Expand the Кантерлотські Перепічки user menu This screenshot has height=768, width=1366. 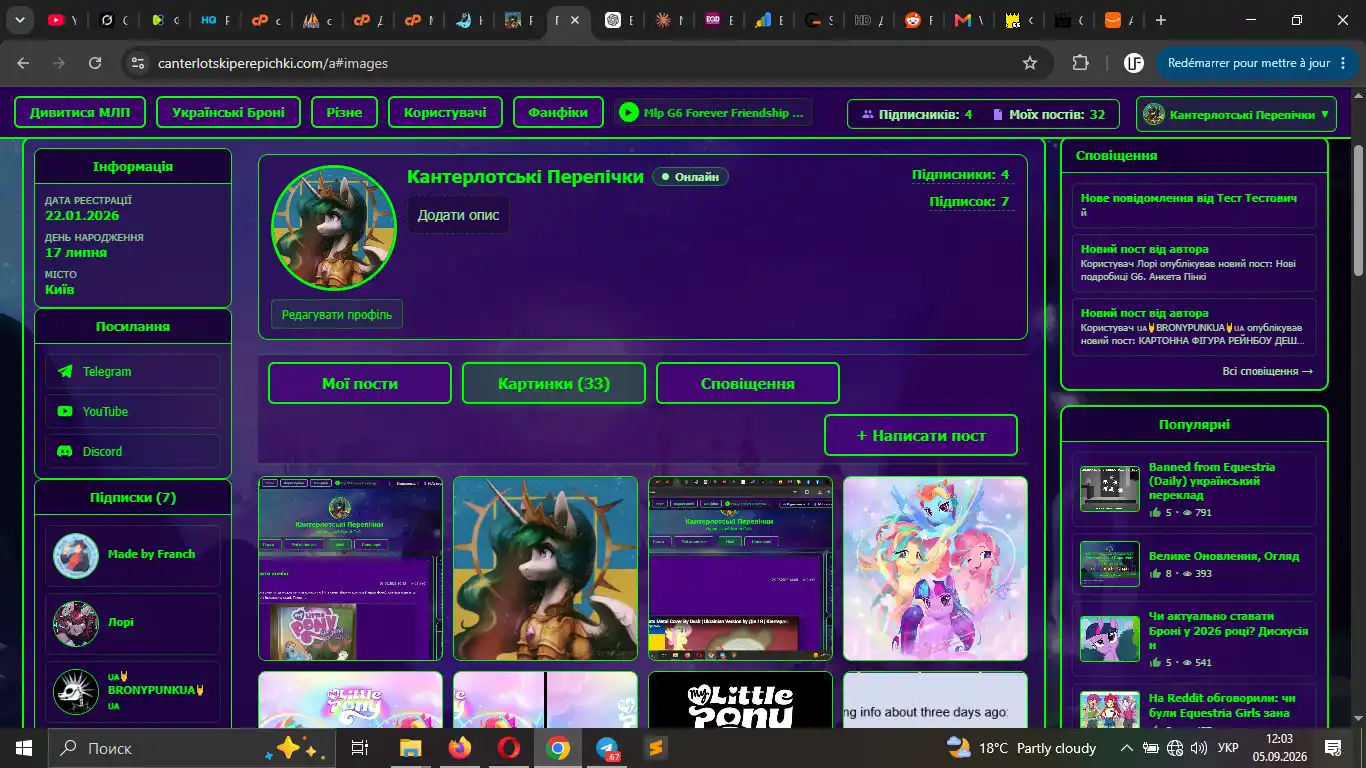point(1237,114)
